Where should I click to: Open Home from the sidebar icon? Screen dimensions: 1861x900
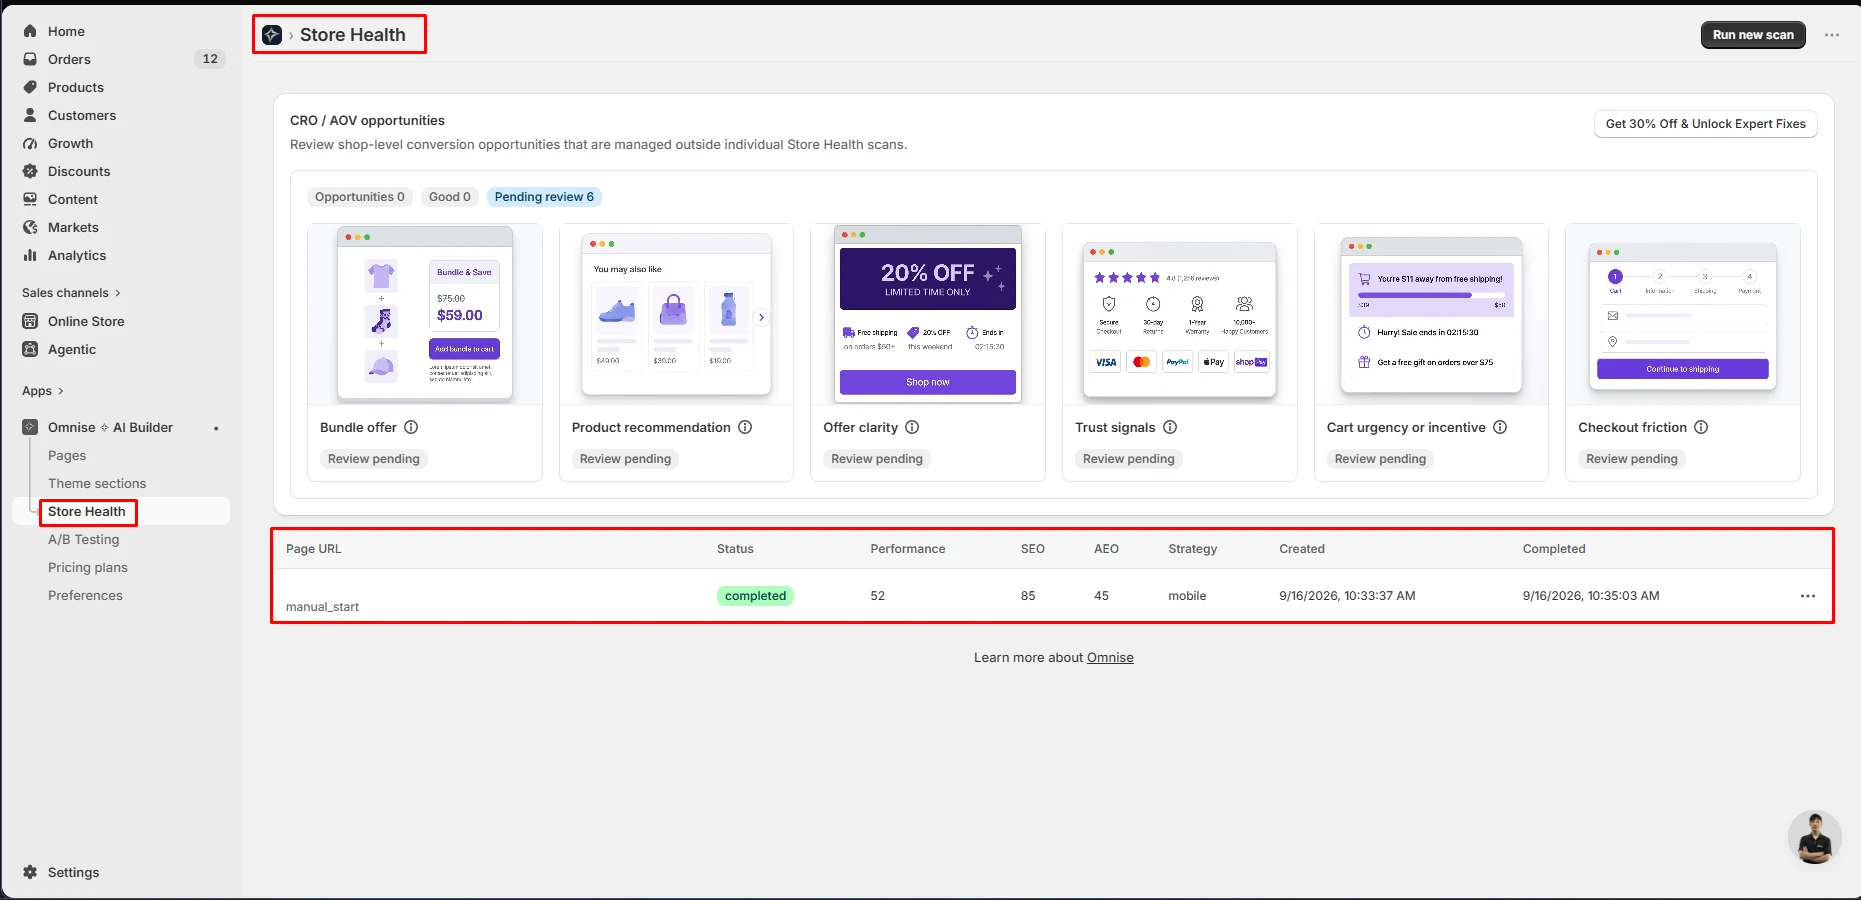coord(30,31)
